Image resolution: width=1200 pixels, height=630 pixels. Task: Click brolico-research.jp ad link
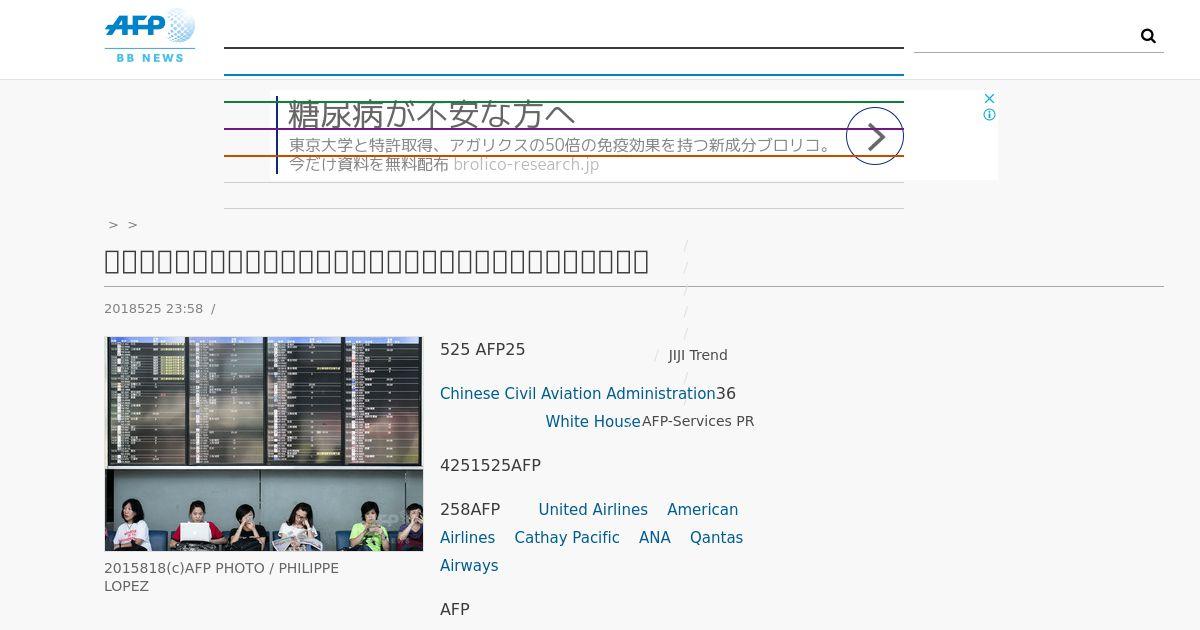pyautogui.click(x=526, y=164)
